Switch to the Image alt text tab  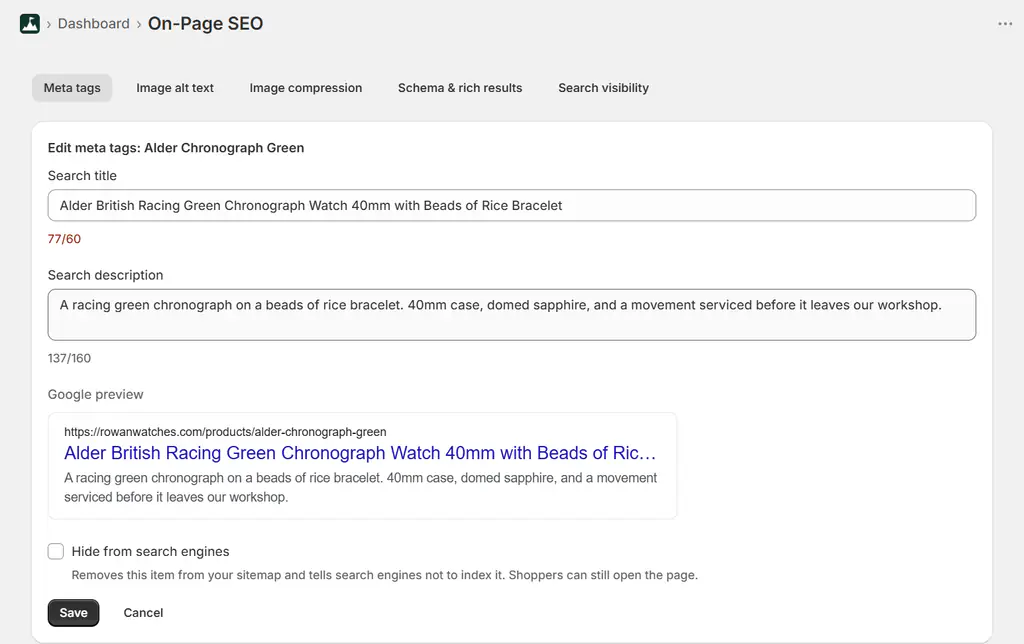pyautogui.click(x=175, y=88)
